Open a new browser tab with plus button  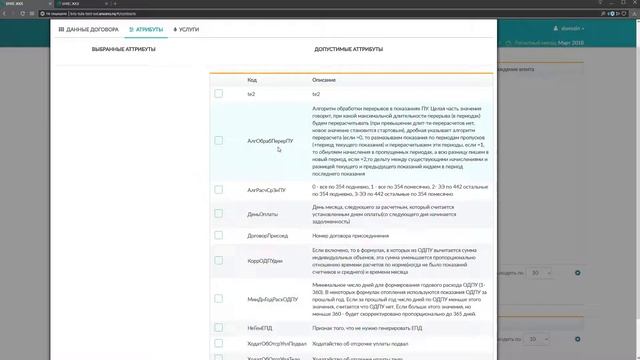115,4
